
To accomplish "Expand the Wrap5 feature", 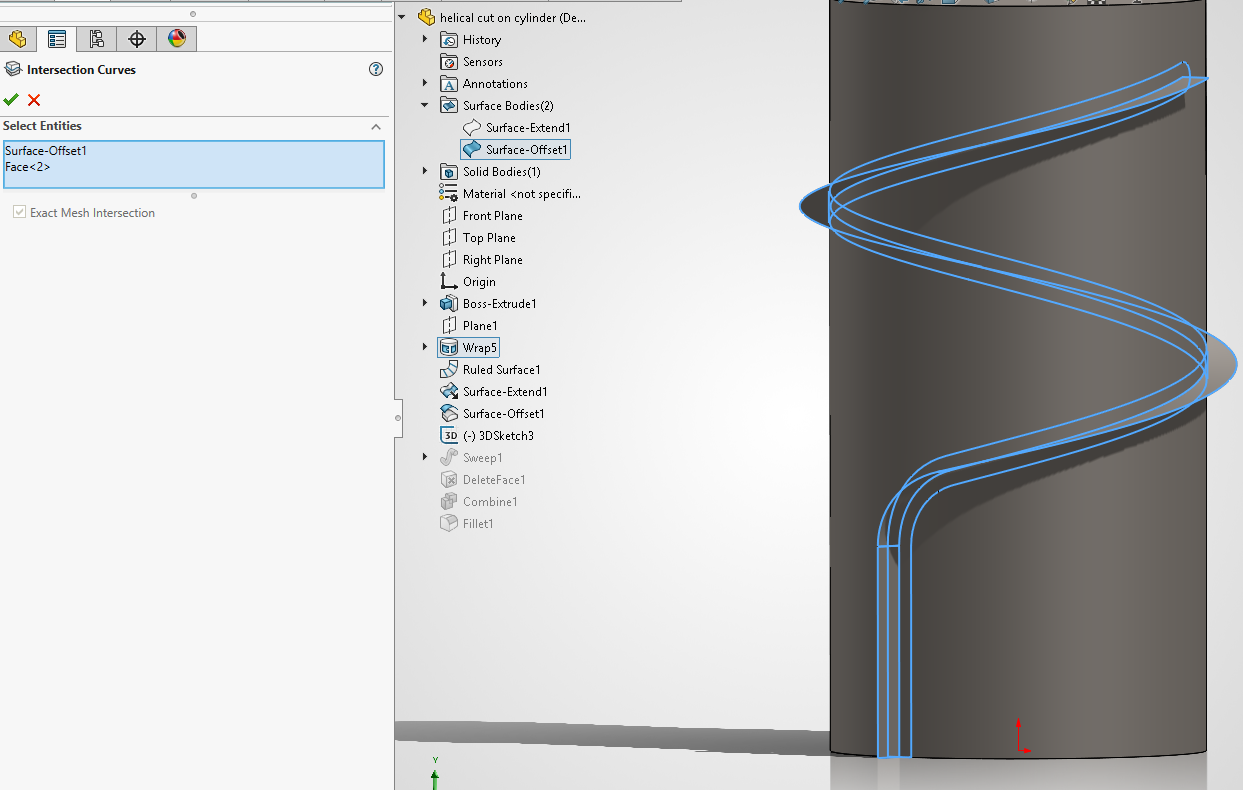I will 425,347.
